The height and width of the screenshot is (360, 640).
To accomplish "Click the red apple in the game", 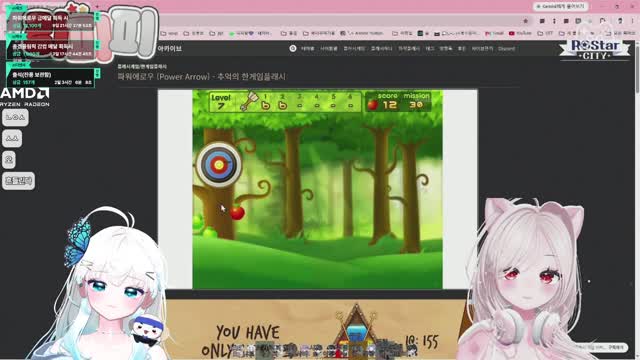I will 237,213.
